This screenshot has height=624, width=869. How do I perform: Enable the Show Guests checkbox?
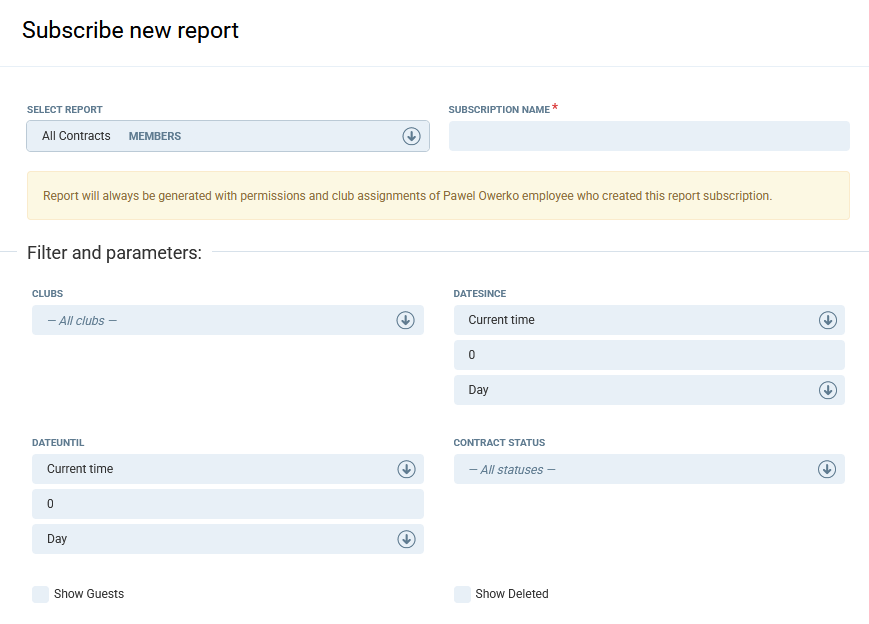[x=41, y=594]
